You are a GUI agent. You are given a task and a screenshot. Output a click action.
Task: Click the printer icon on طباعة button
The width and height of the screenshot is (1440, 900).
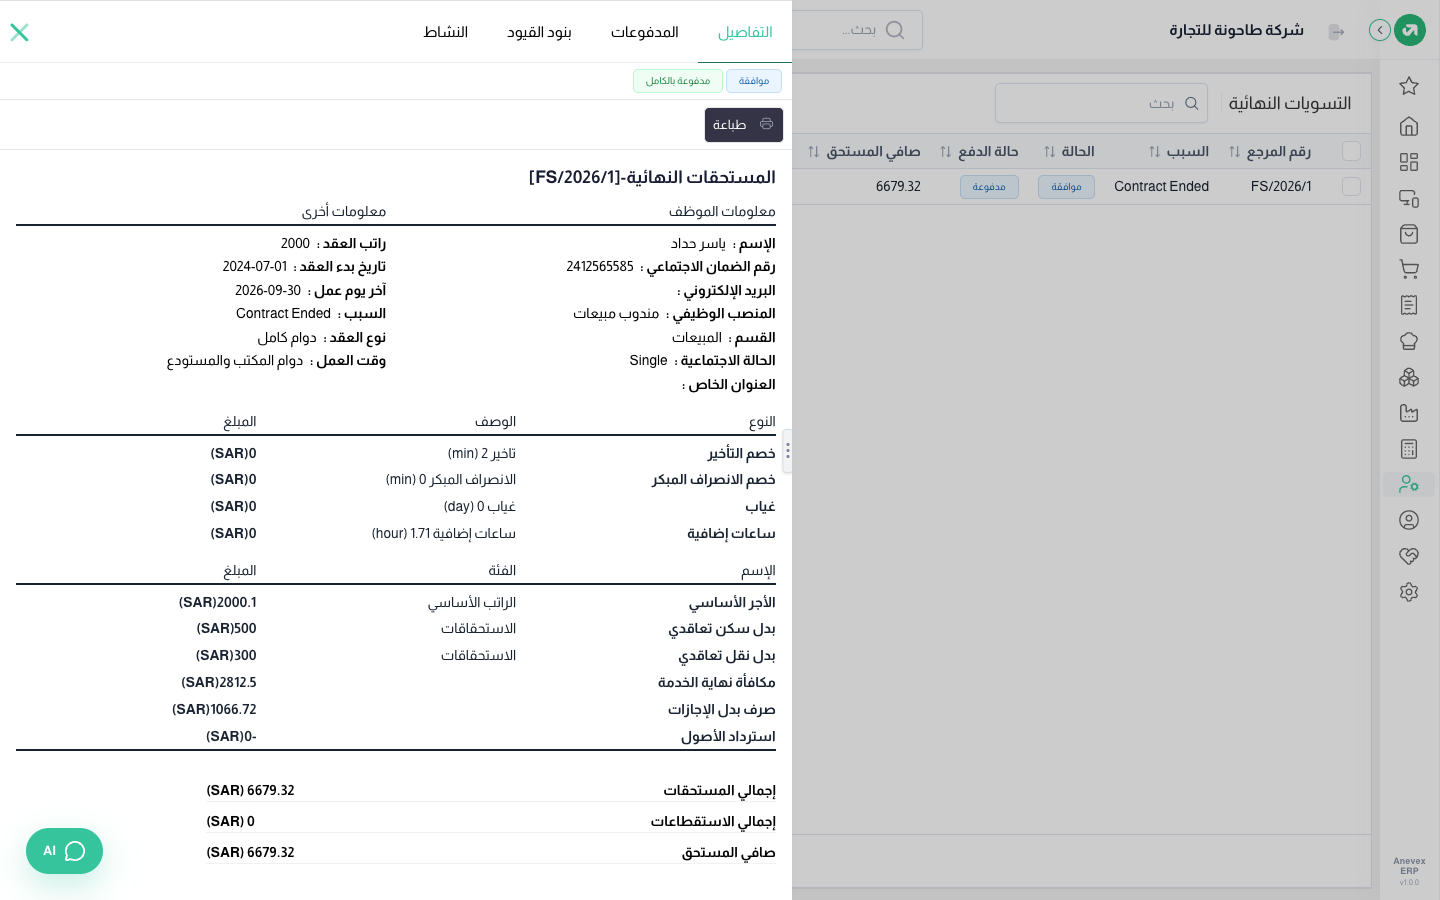(767, 124)
